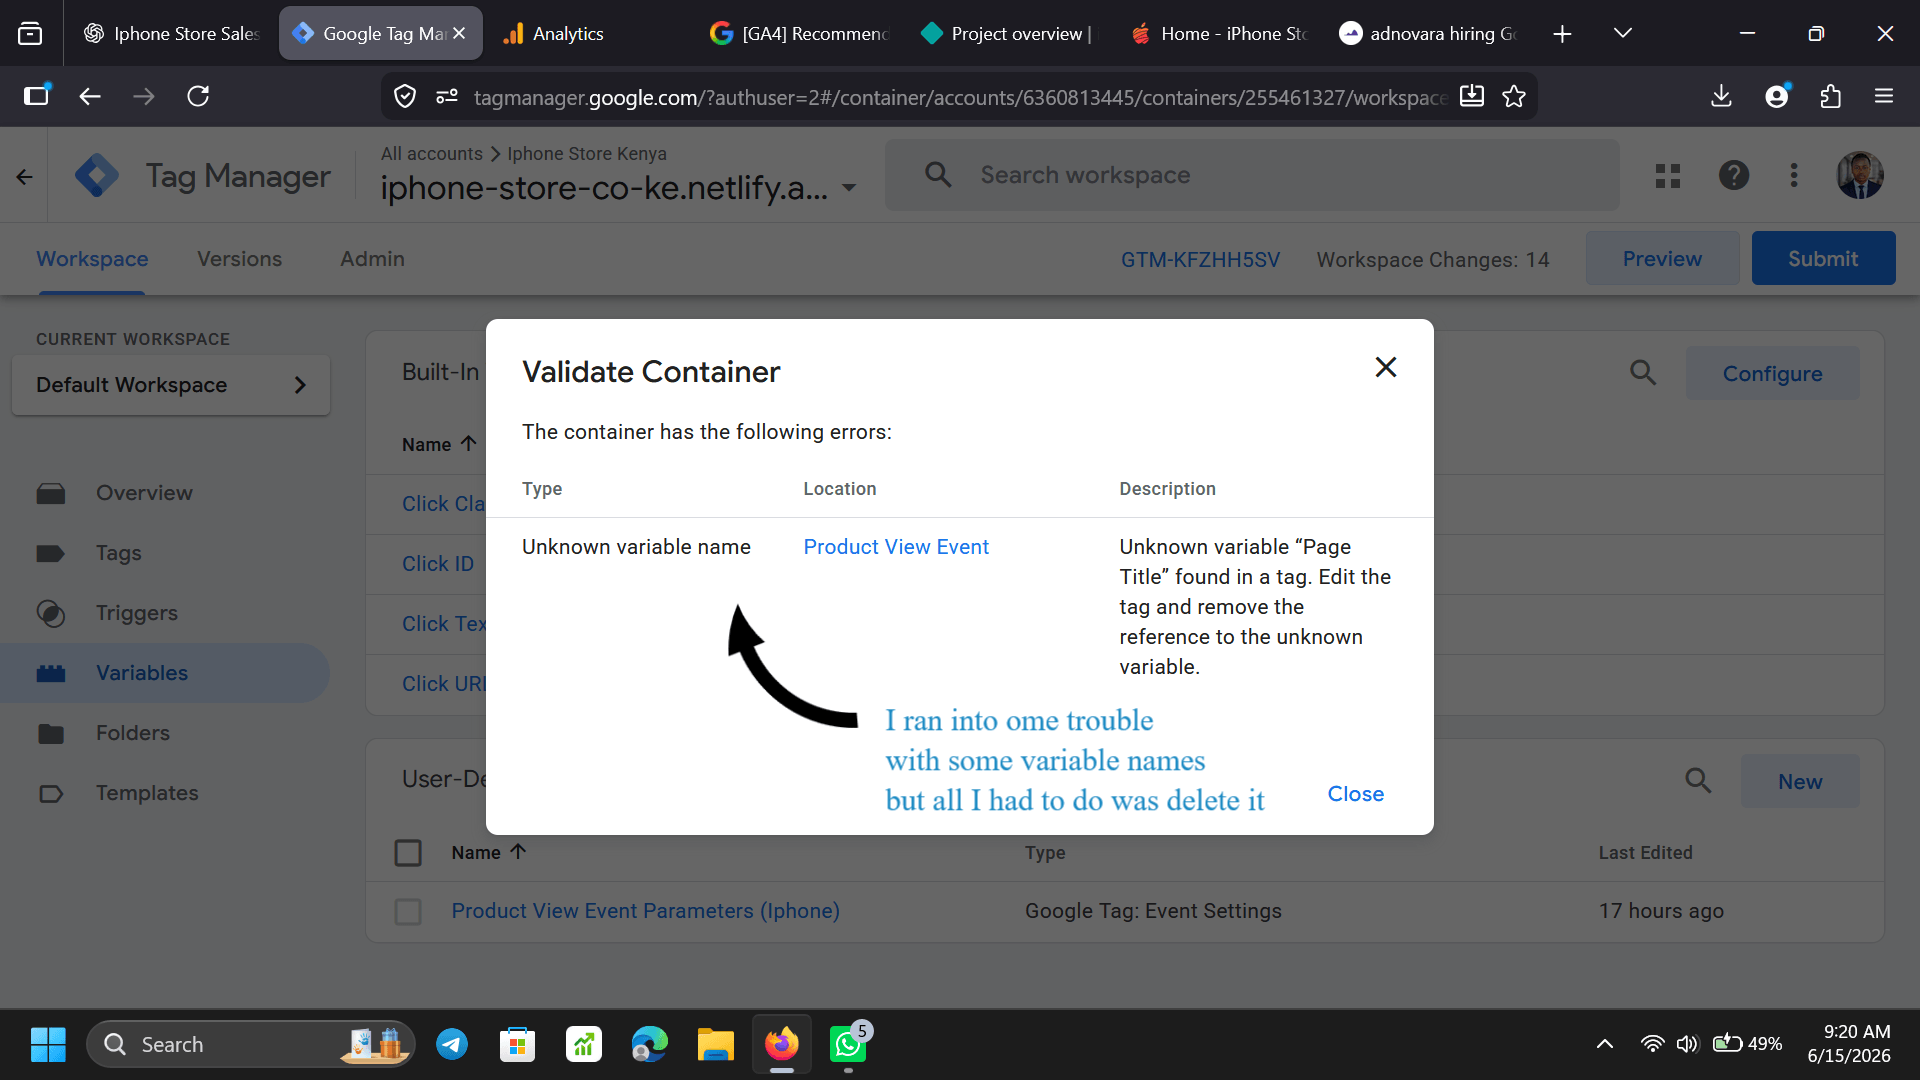Toggle the browser sidebar icon
The width and height of the screenshot is (1920, 1080).
click(37, 96)
